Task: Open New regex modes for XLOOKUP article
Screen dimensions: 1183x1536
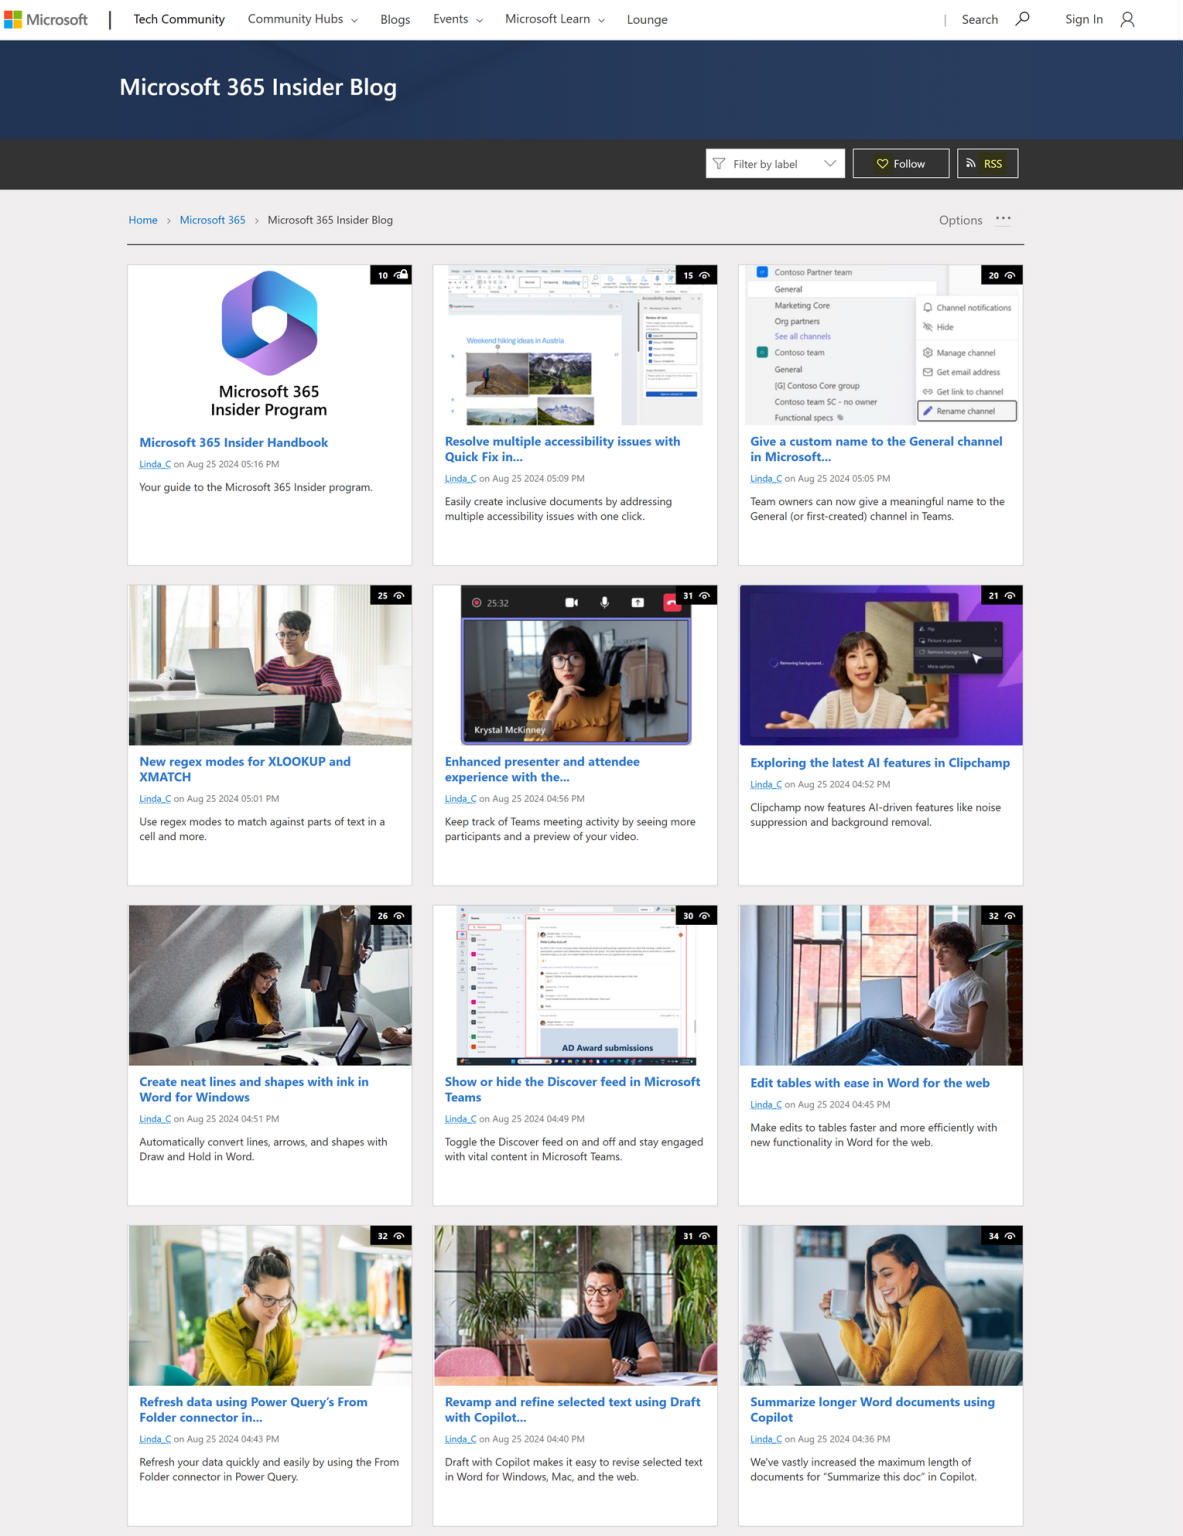Action: pyautogui.click(x=245, y=769)
